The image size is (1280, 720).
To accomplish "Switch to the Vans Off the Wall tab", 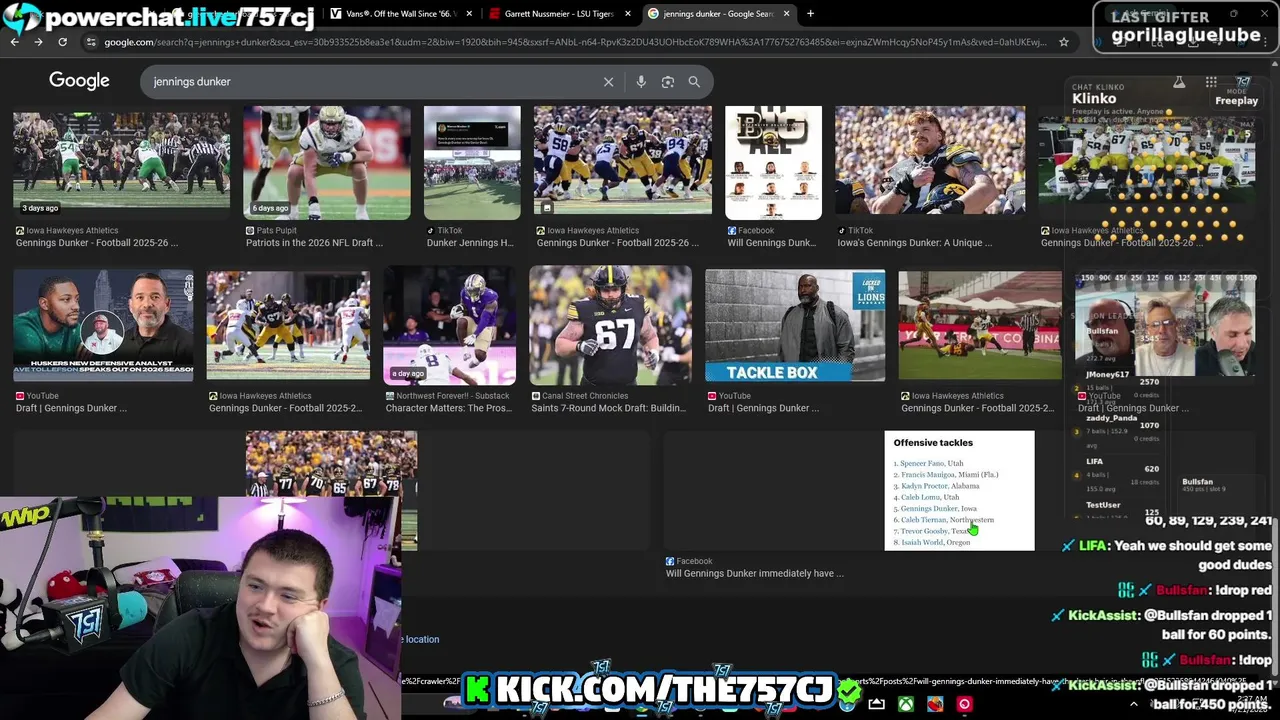I will coord(400,14).
